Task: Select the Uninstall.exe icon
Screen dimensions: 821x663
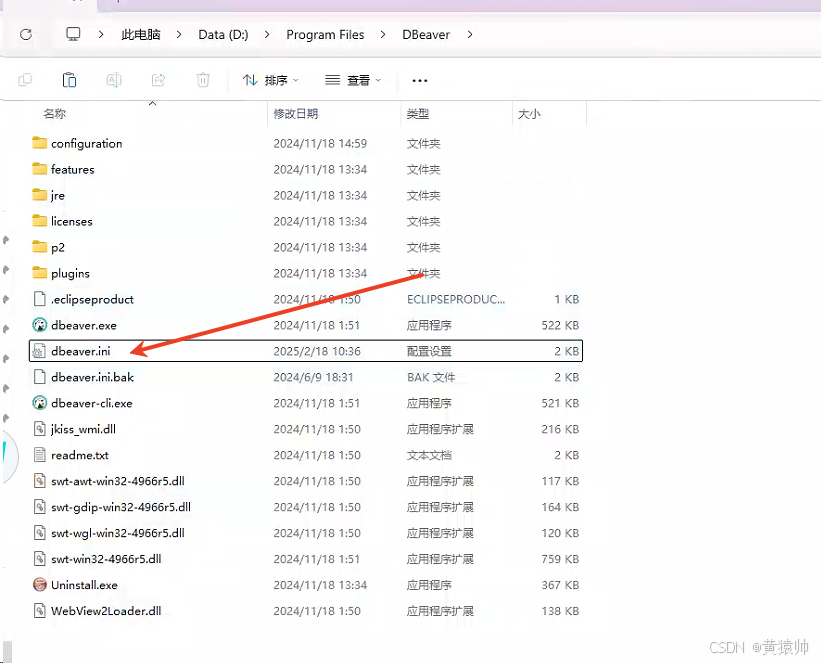Action: tap(39, 584)
